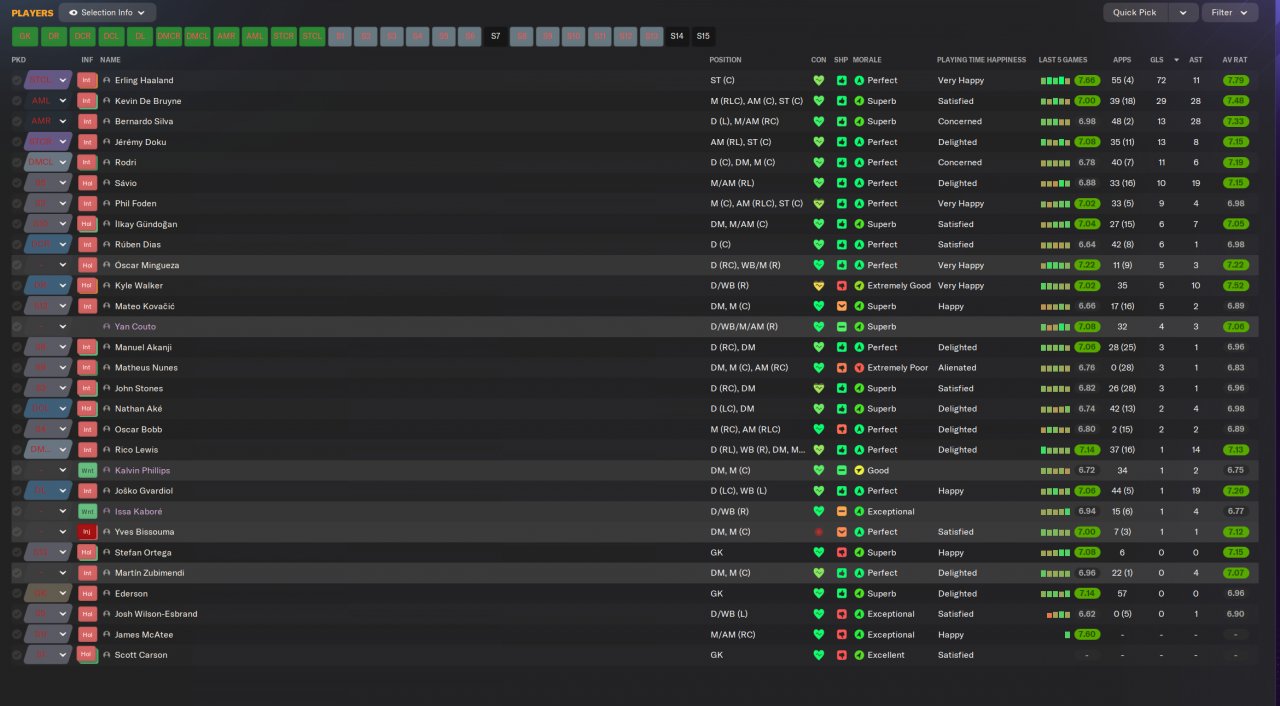Viewport: 1280px width, 706px height.
Task: Open Erling Haaland's player profile
Action: pos(144,80)
